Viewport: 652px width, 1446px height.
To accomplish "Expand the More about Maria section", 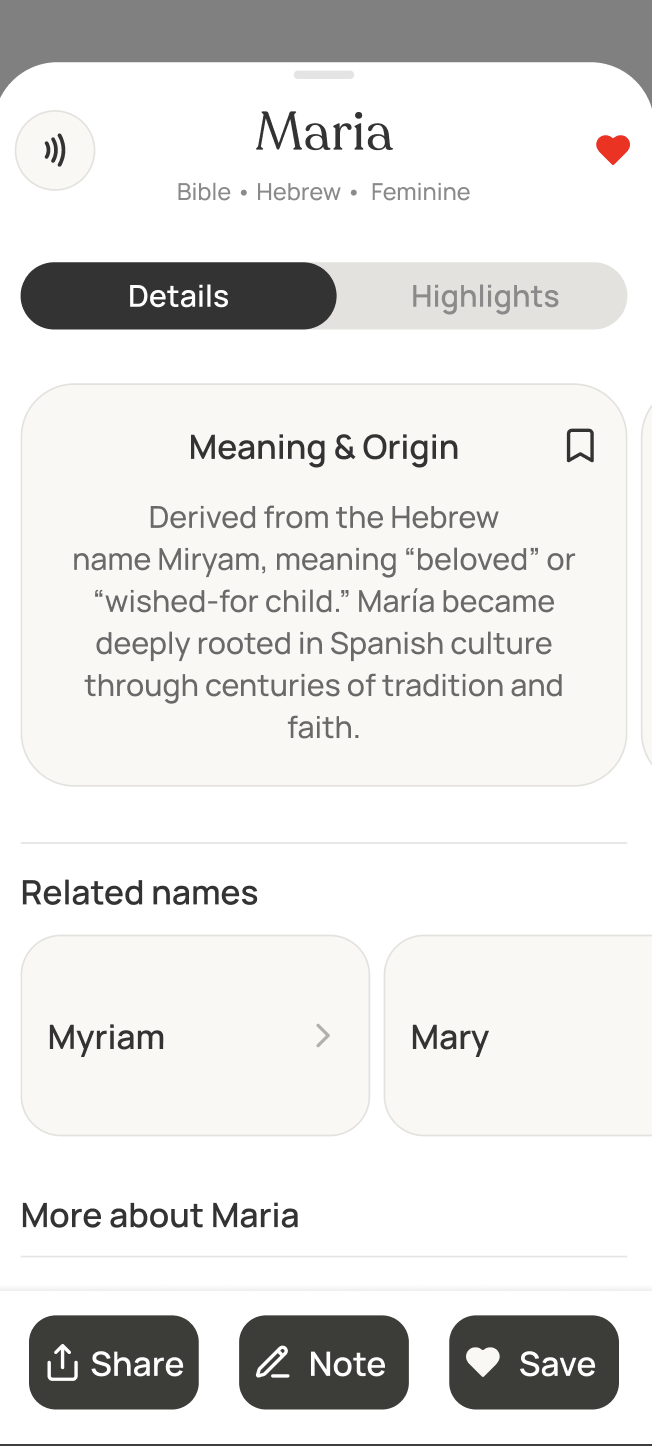I will [x=160, y=1216].
